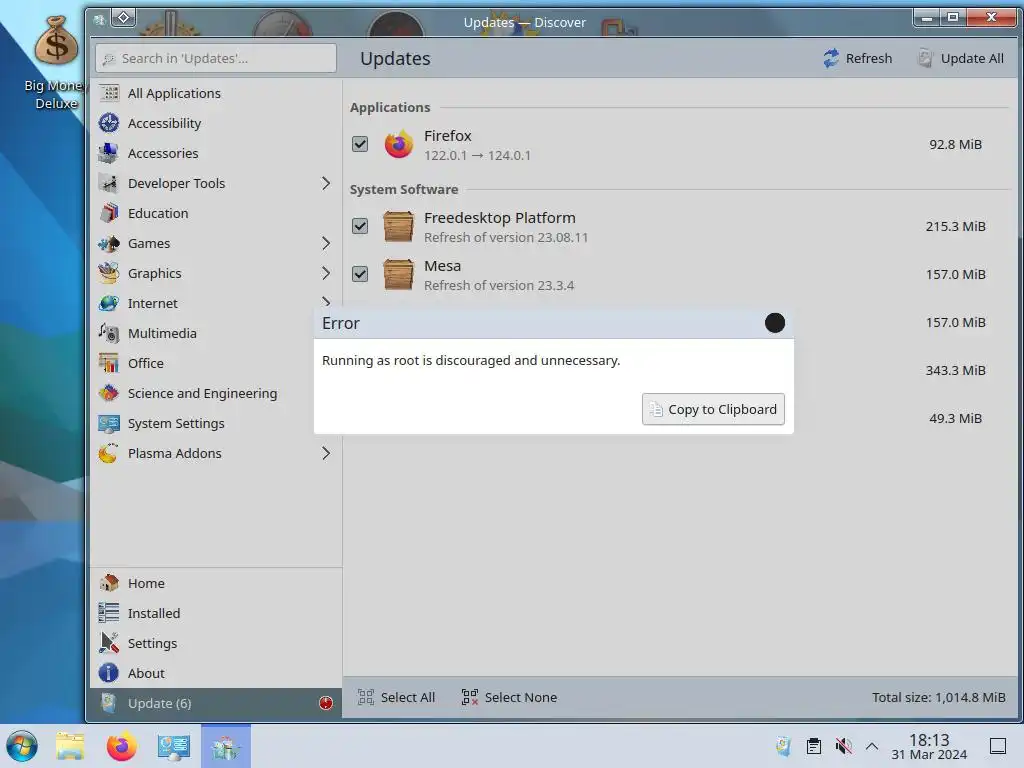Click the Settings tools icon
The height and width of the screenshot is (768, 1024).
[x=109, y=643]
